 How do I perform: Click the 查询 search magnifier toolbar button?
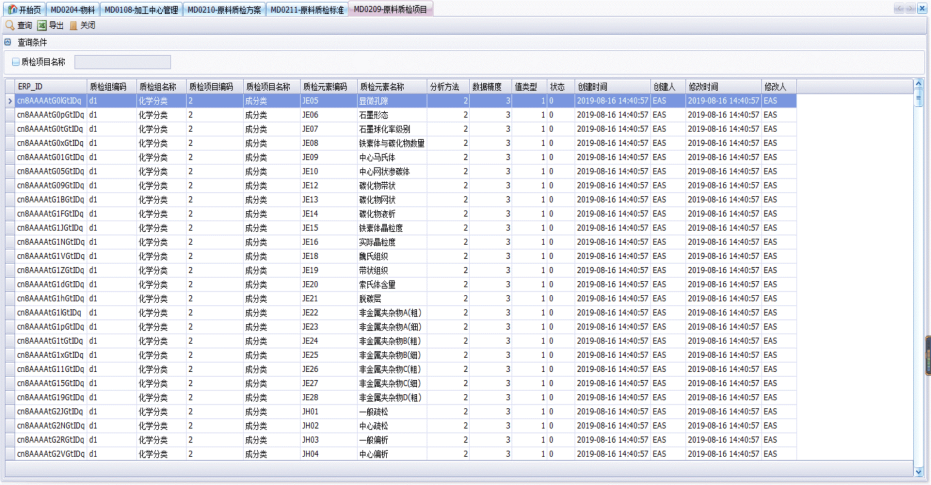click(x=18, y=26)
